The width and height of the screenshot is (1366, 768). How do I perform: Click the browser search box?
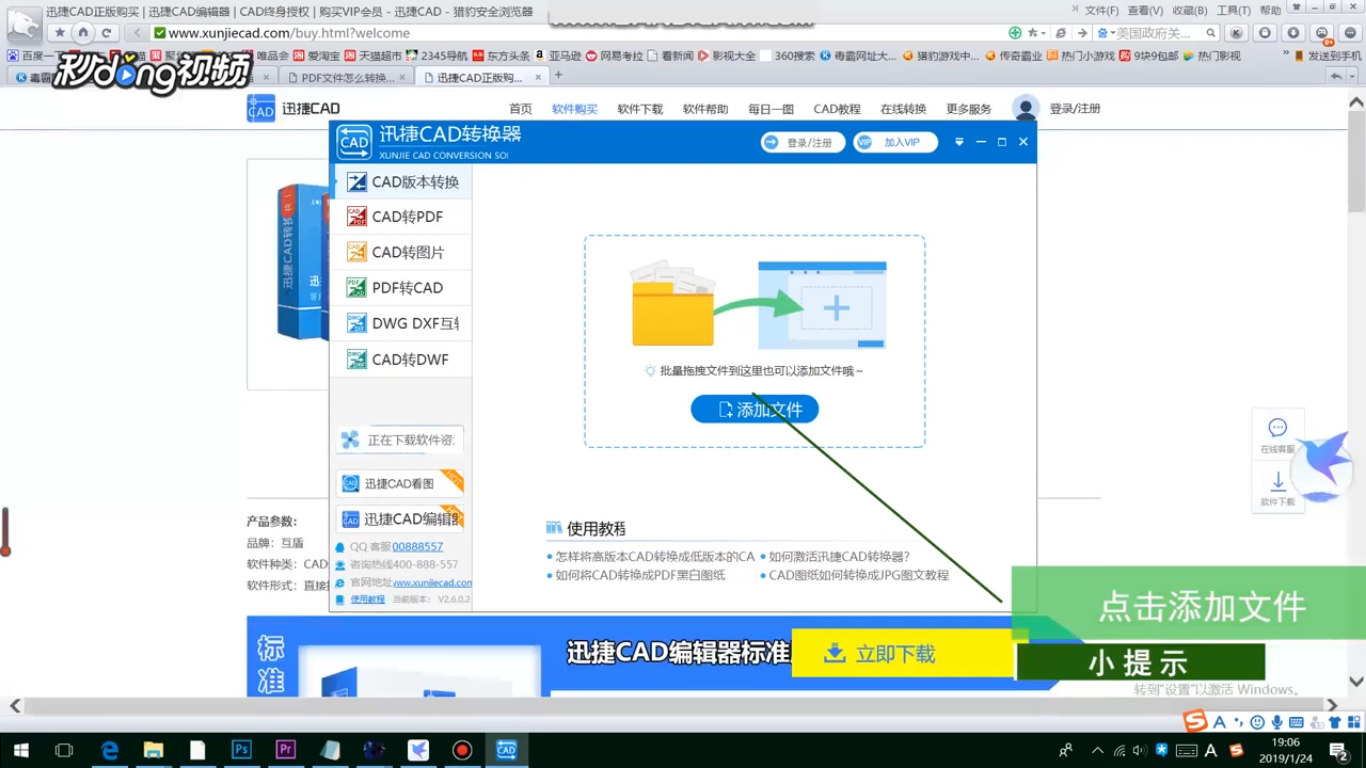(x=1158, y=33)
